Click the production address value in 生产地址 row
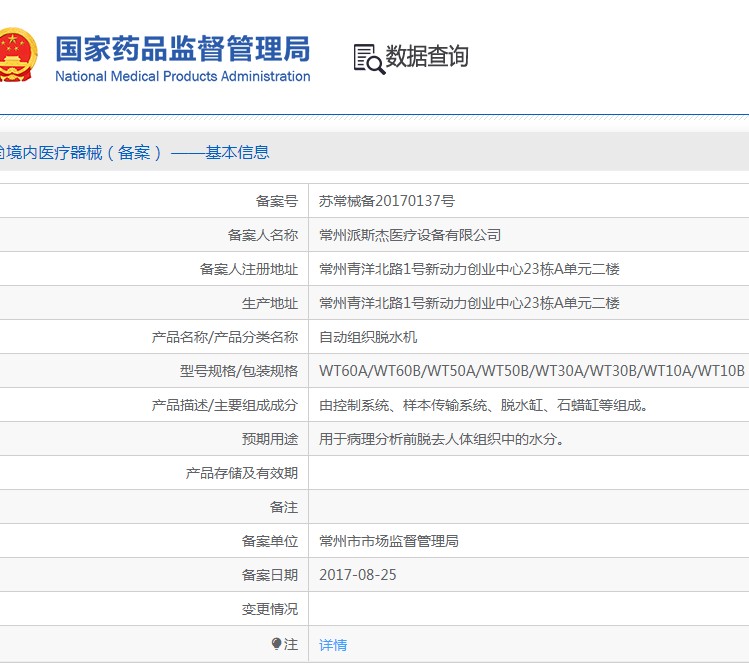The width and height of the screenshot is (749, 669). [469, 303]
